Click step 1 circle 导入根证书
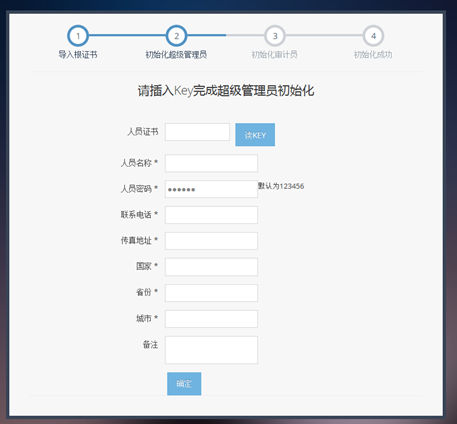 (x=78, y=36)
